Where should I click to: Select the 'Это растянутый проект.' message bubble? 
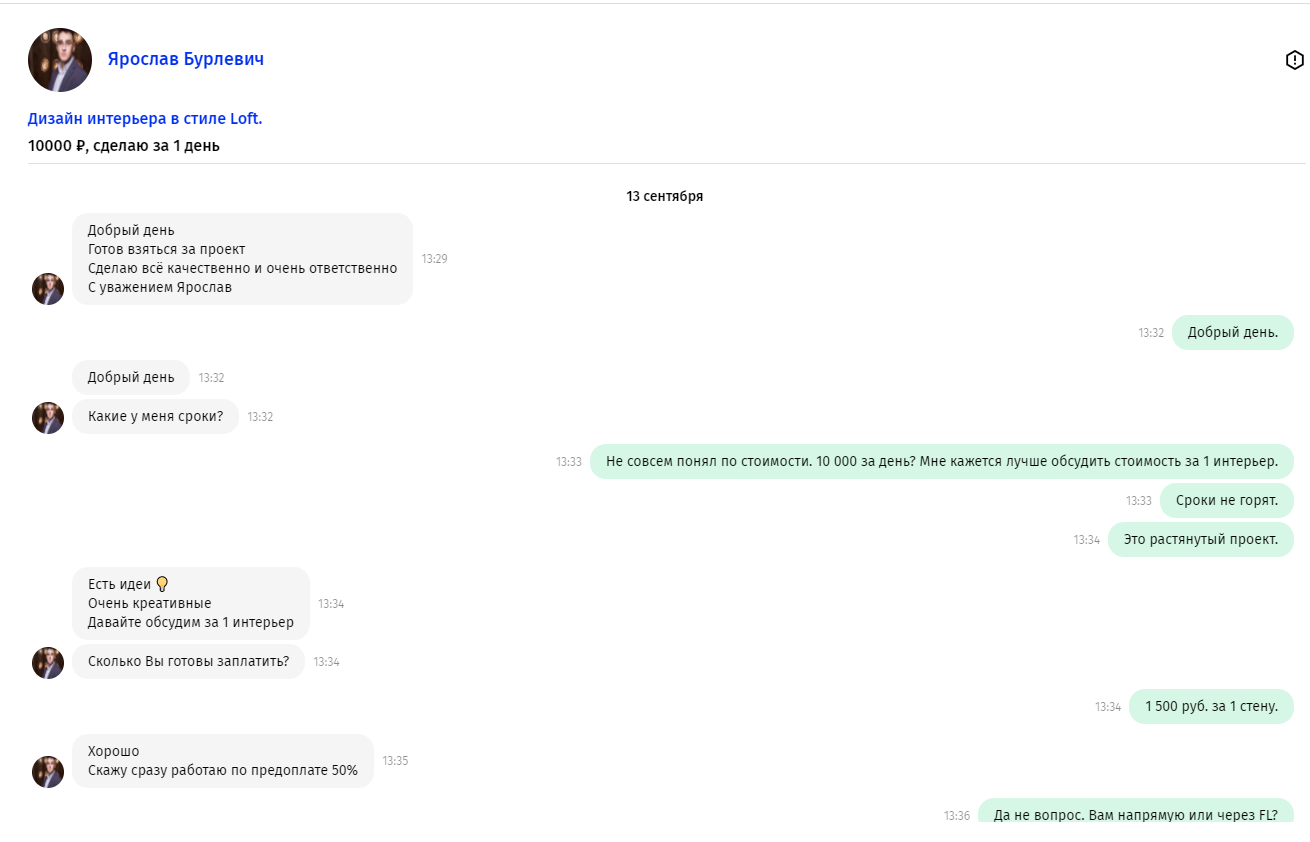click(1200, 540)
